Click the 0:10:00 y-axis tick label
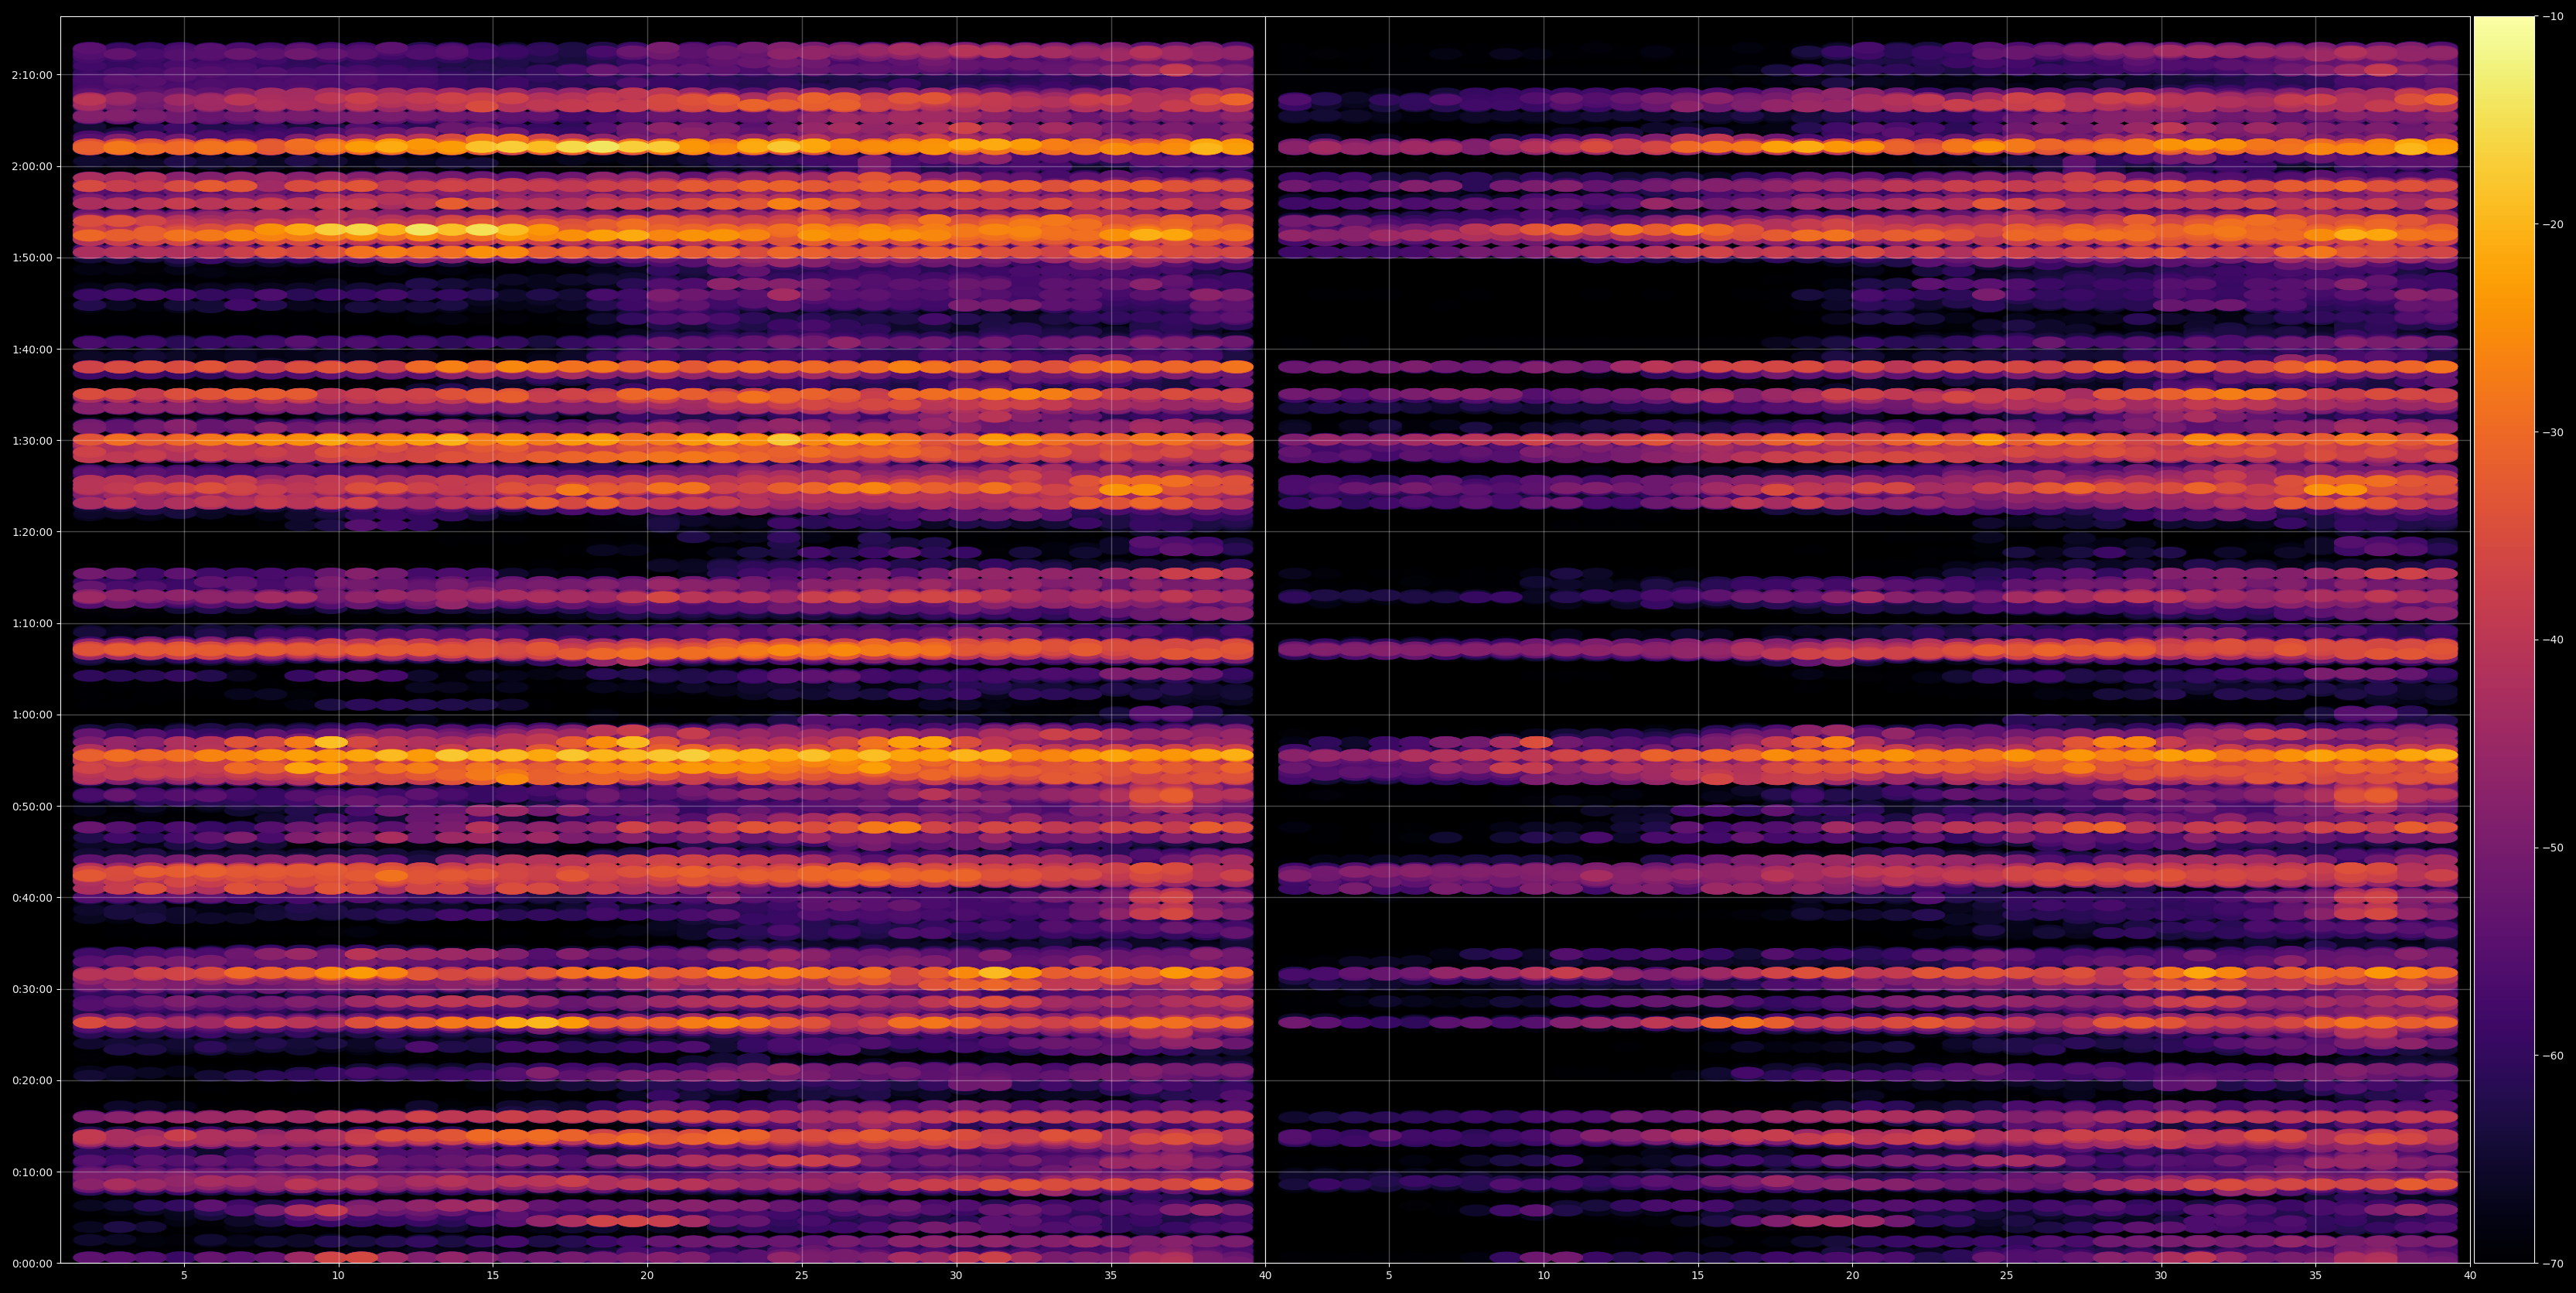The image size is (2576, 1293). click(32, 1172)
